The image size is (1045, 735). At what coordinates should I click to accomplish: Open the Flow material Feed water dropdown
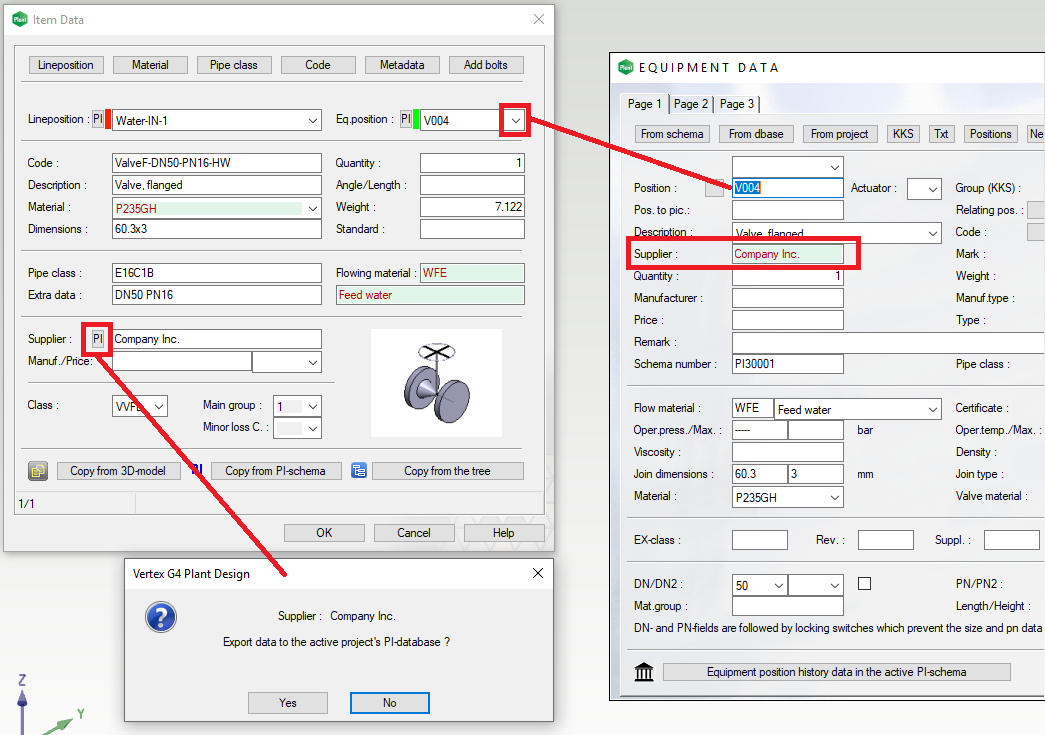[932, 409]
